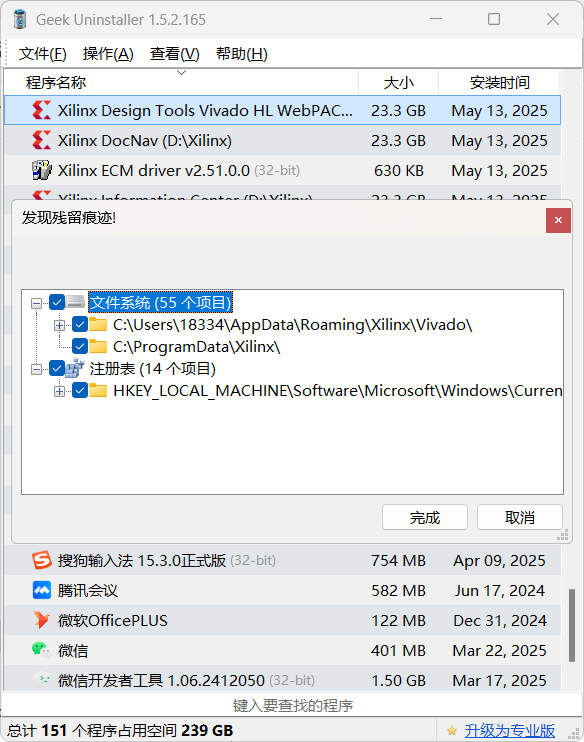584x742 pixels.
Task: Click the 微信开发者工具 icon
Action: click(x=42, y=680)
